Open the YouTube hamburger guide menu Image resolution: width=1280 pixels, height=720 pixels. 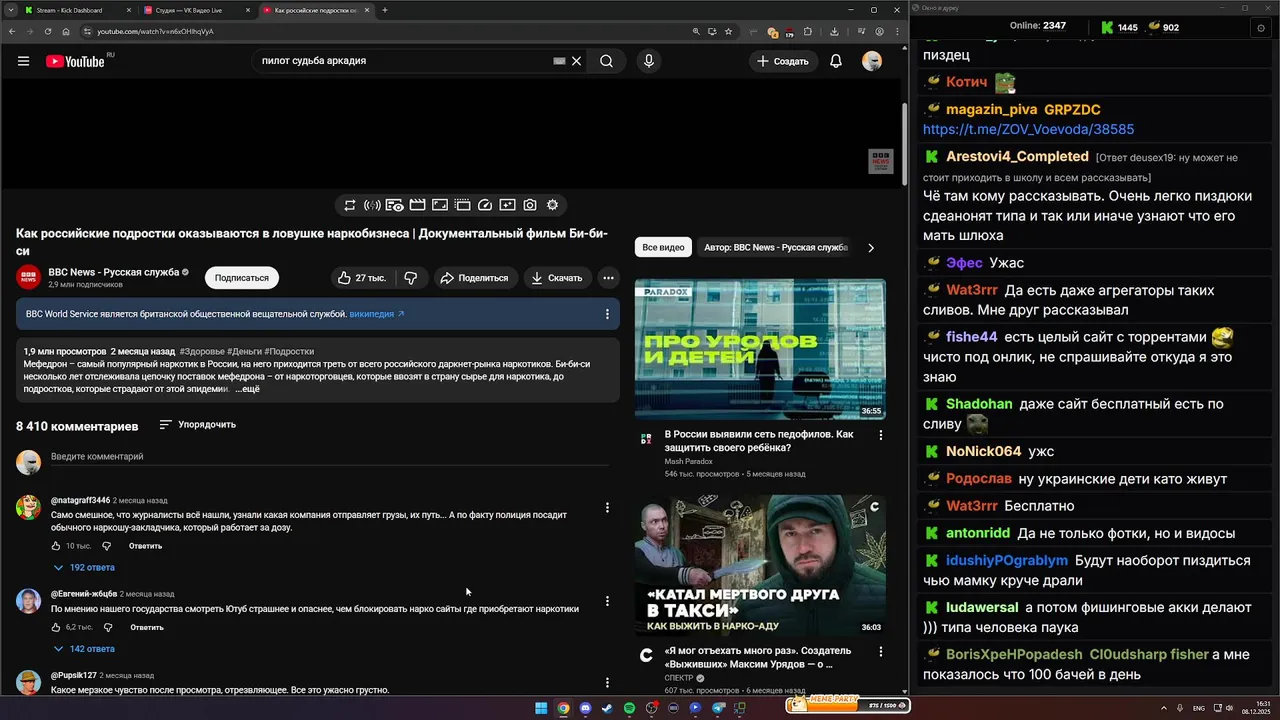tap(23, 61)
